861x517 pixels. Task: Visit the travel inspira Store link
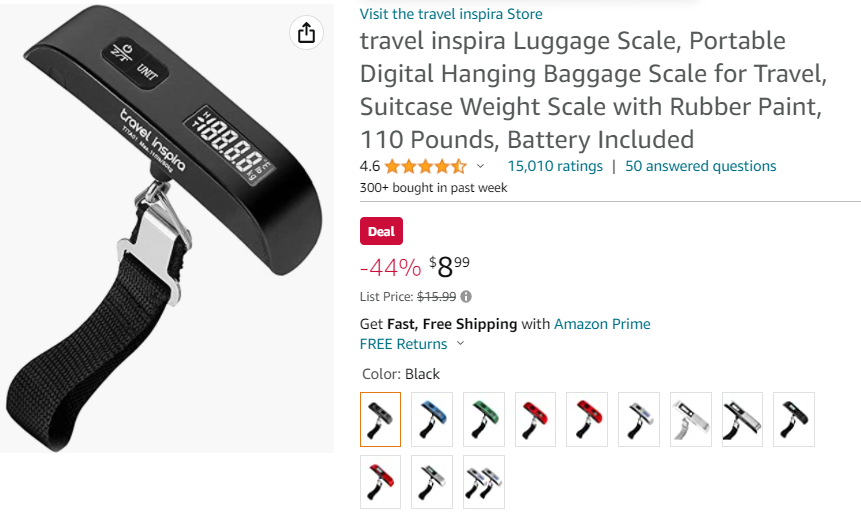[x=451, y=14]
